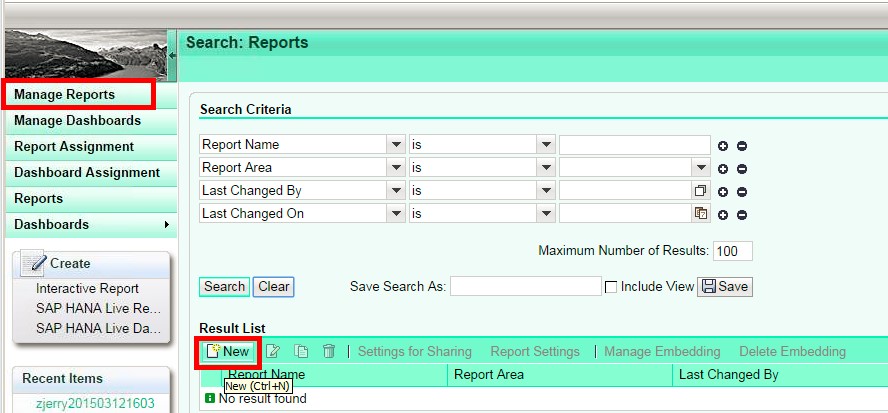888x413 pixels.
Task: Open operator dropdown in Last Changed By row
Action: (546, 191)
